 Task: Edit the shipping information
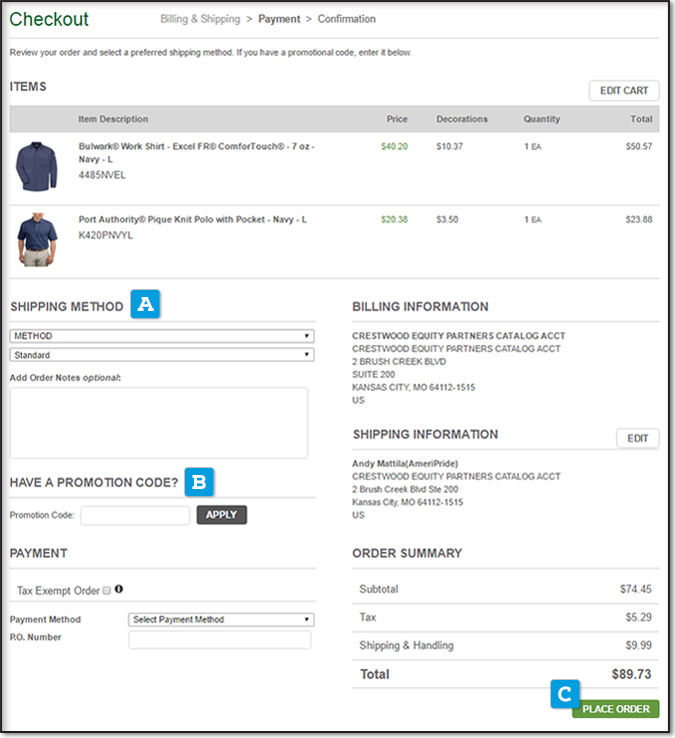(637, 438)
